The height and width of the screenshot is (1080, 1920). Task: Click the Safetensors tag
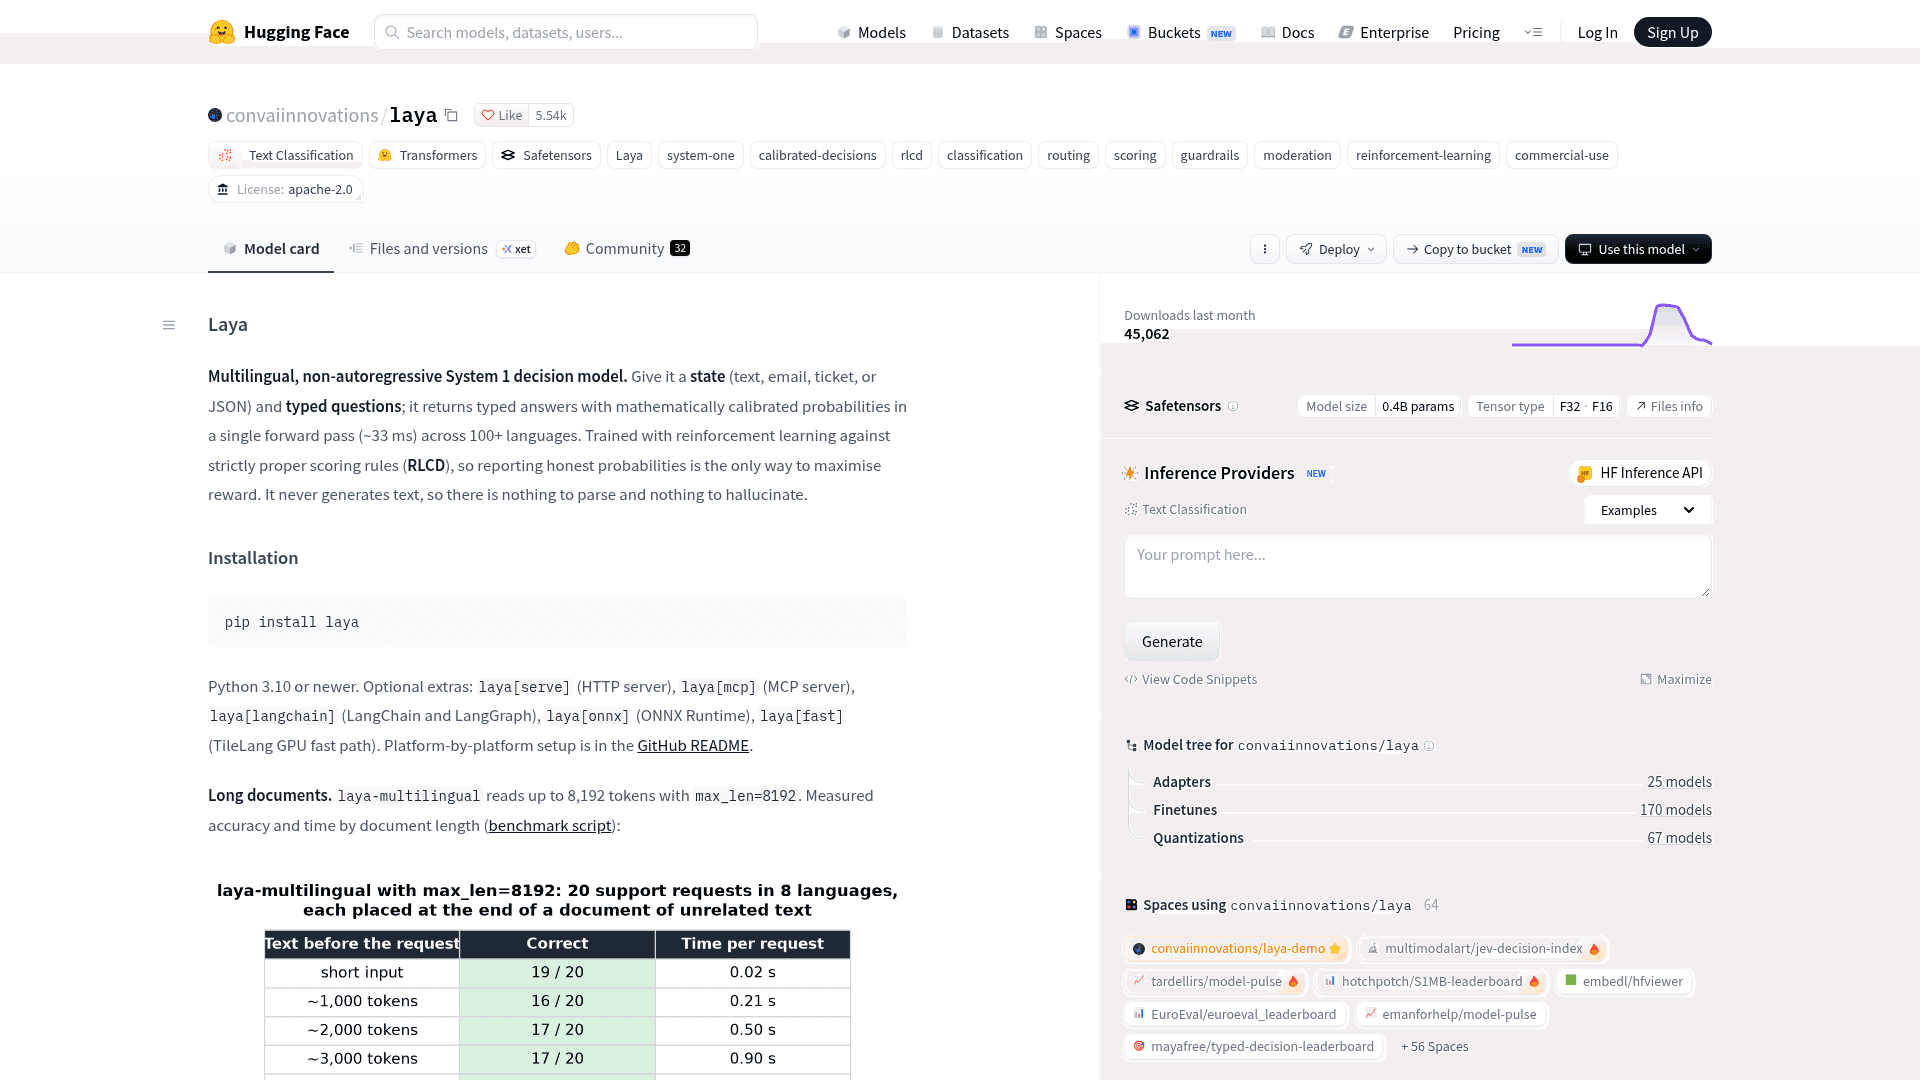(x=546, y=155)
